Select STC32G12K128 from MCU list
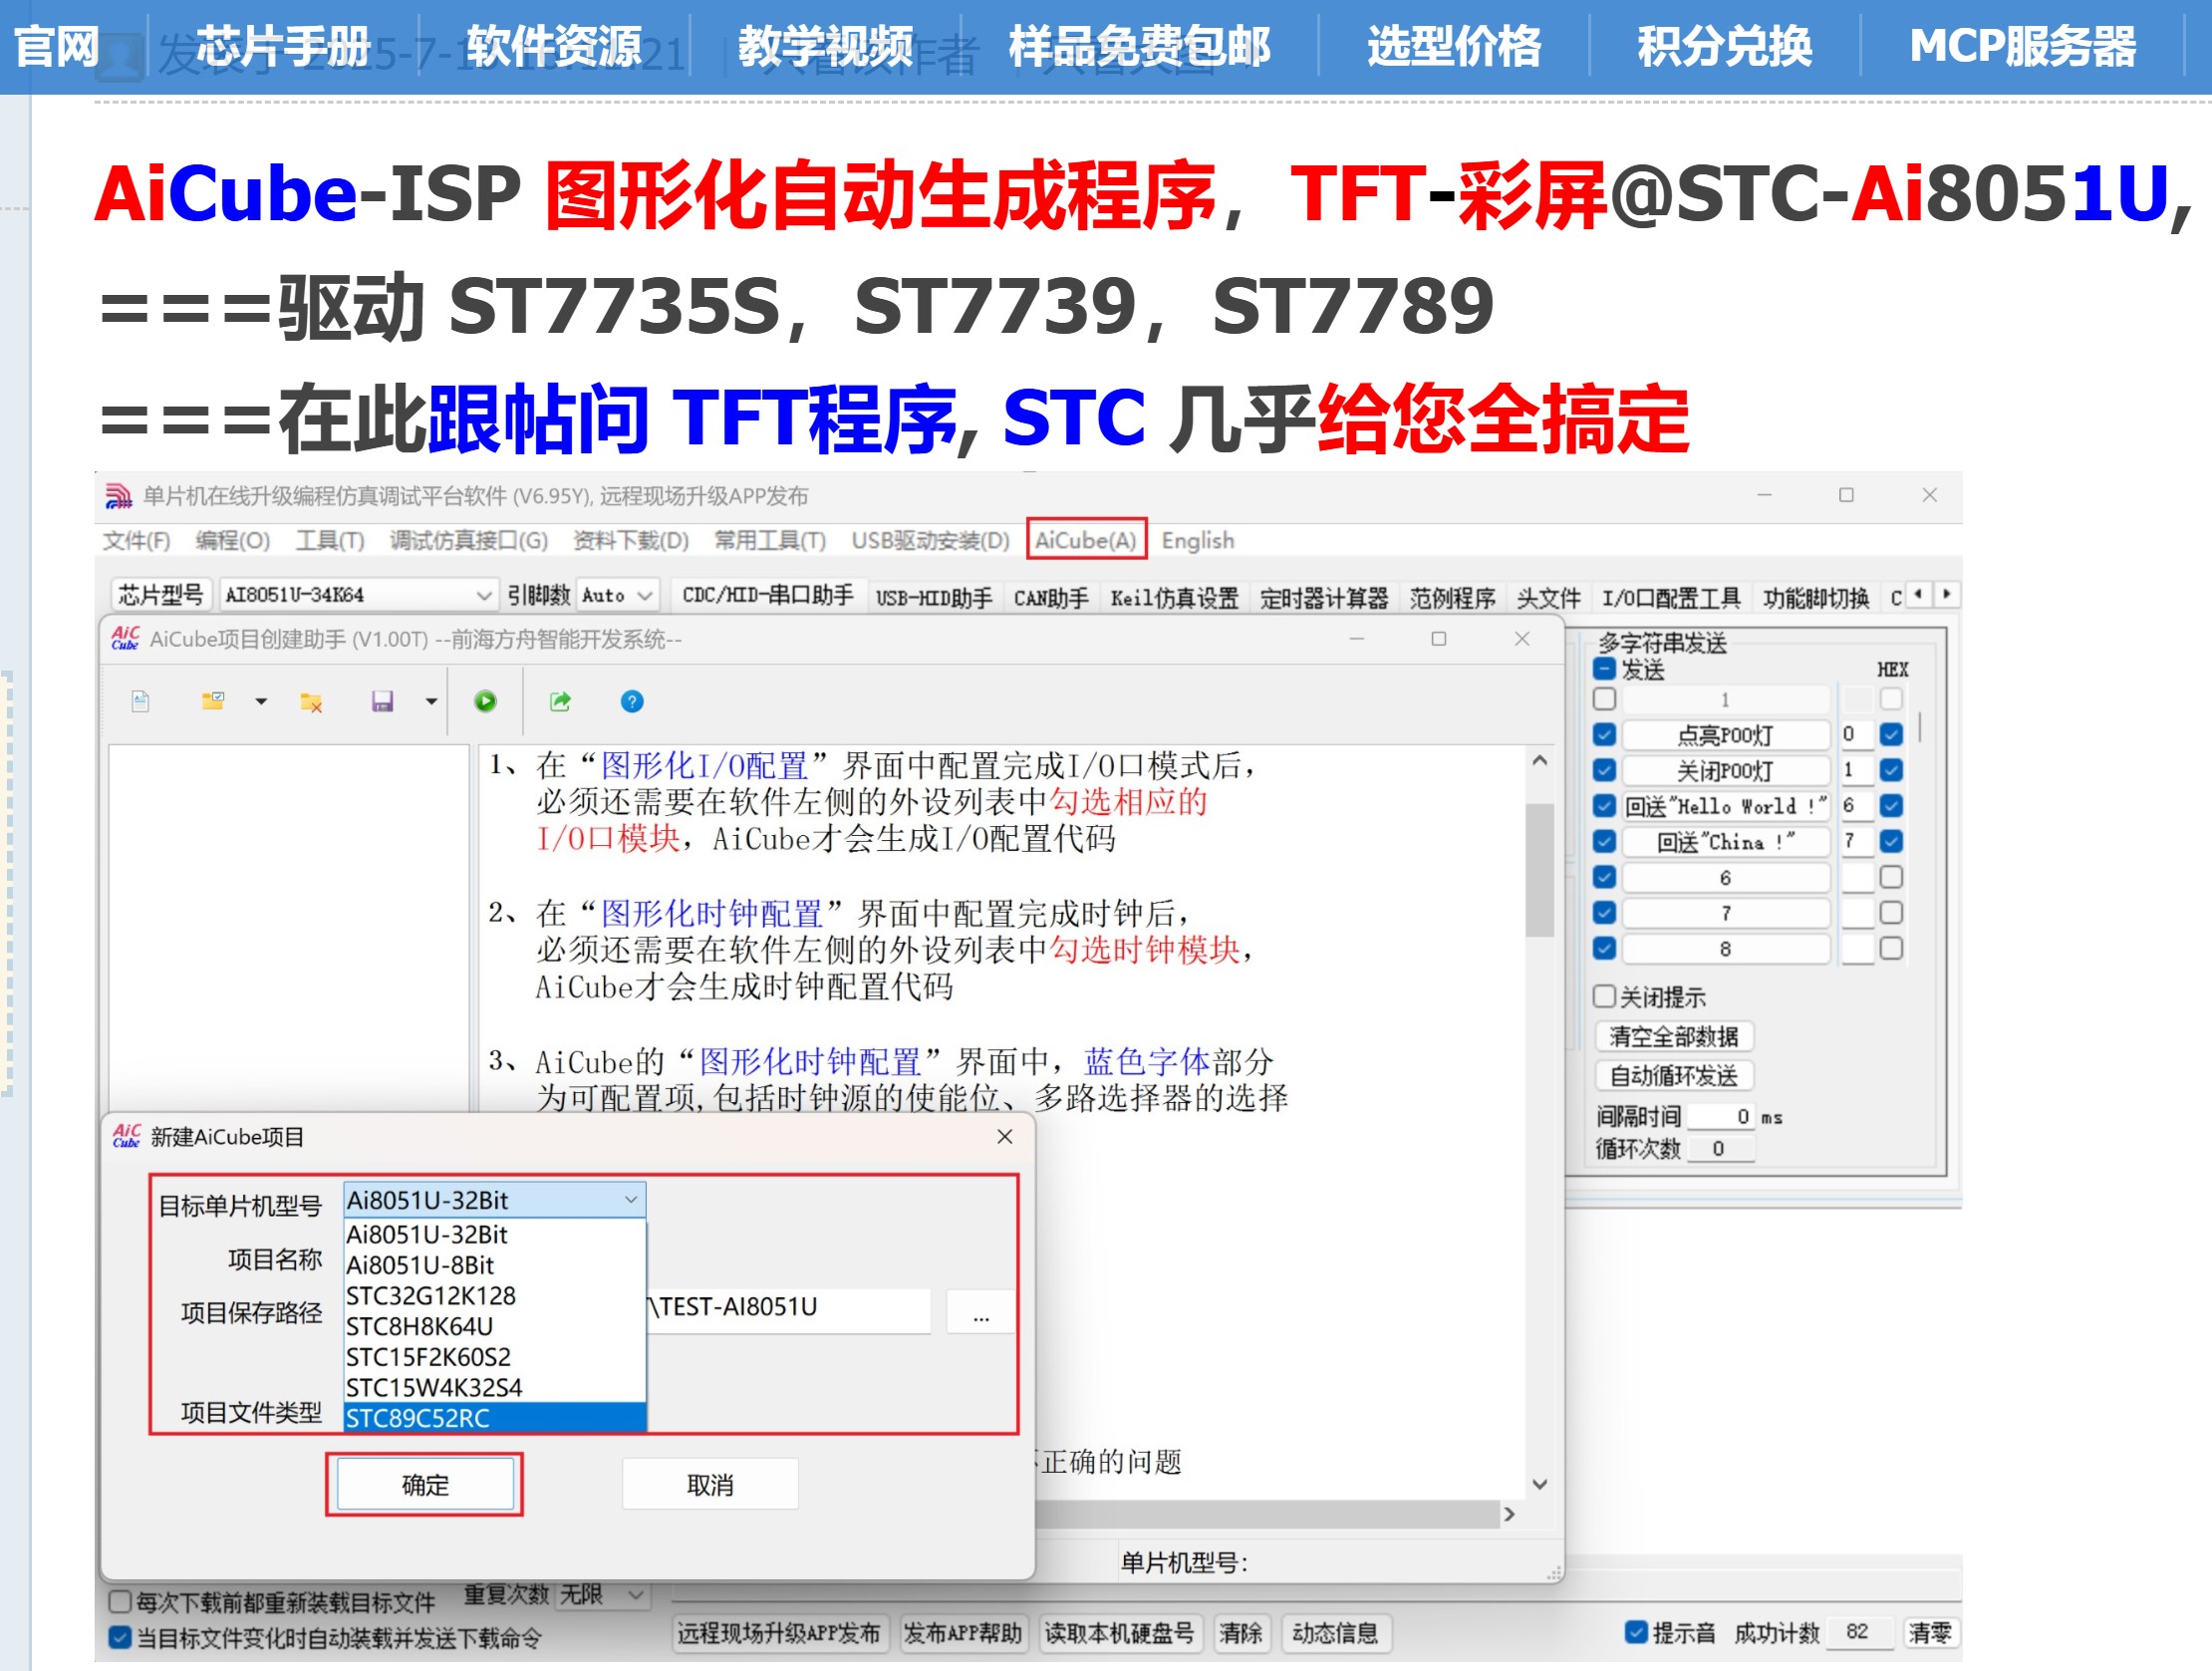The width and height of the screenshot is (2212, 1671). 495,1297
